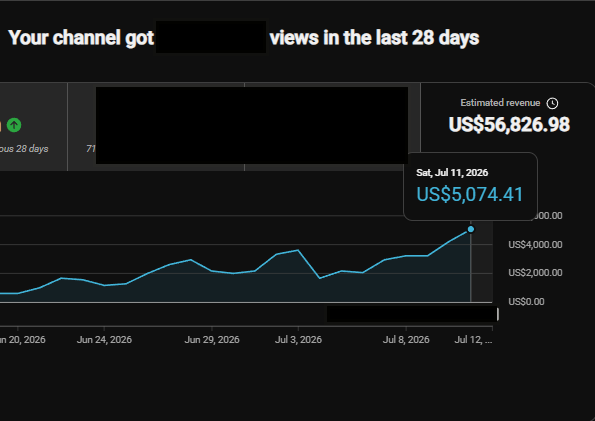Select the US$56,826.98 revenue total
The height and width of the screenshot is (421, 595).
point(509,125)
